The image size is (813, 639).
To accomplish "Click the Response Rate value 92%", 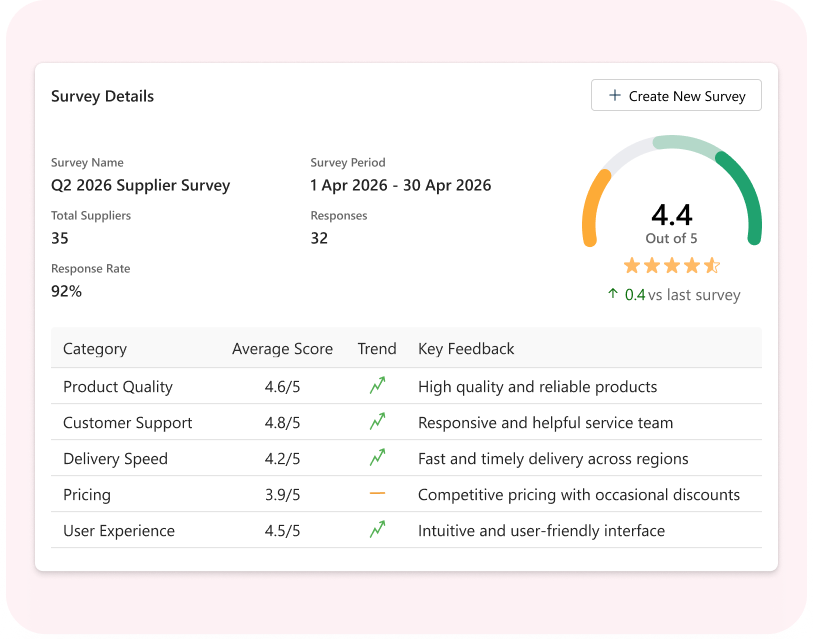I will pyautogui.click(x=66, y=291).
